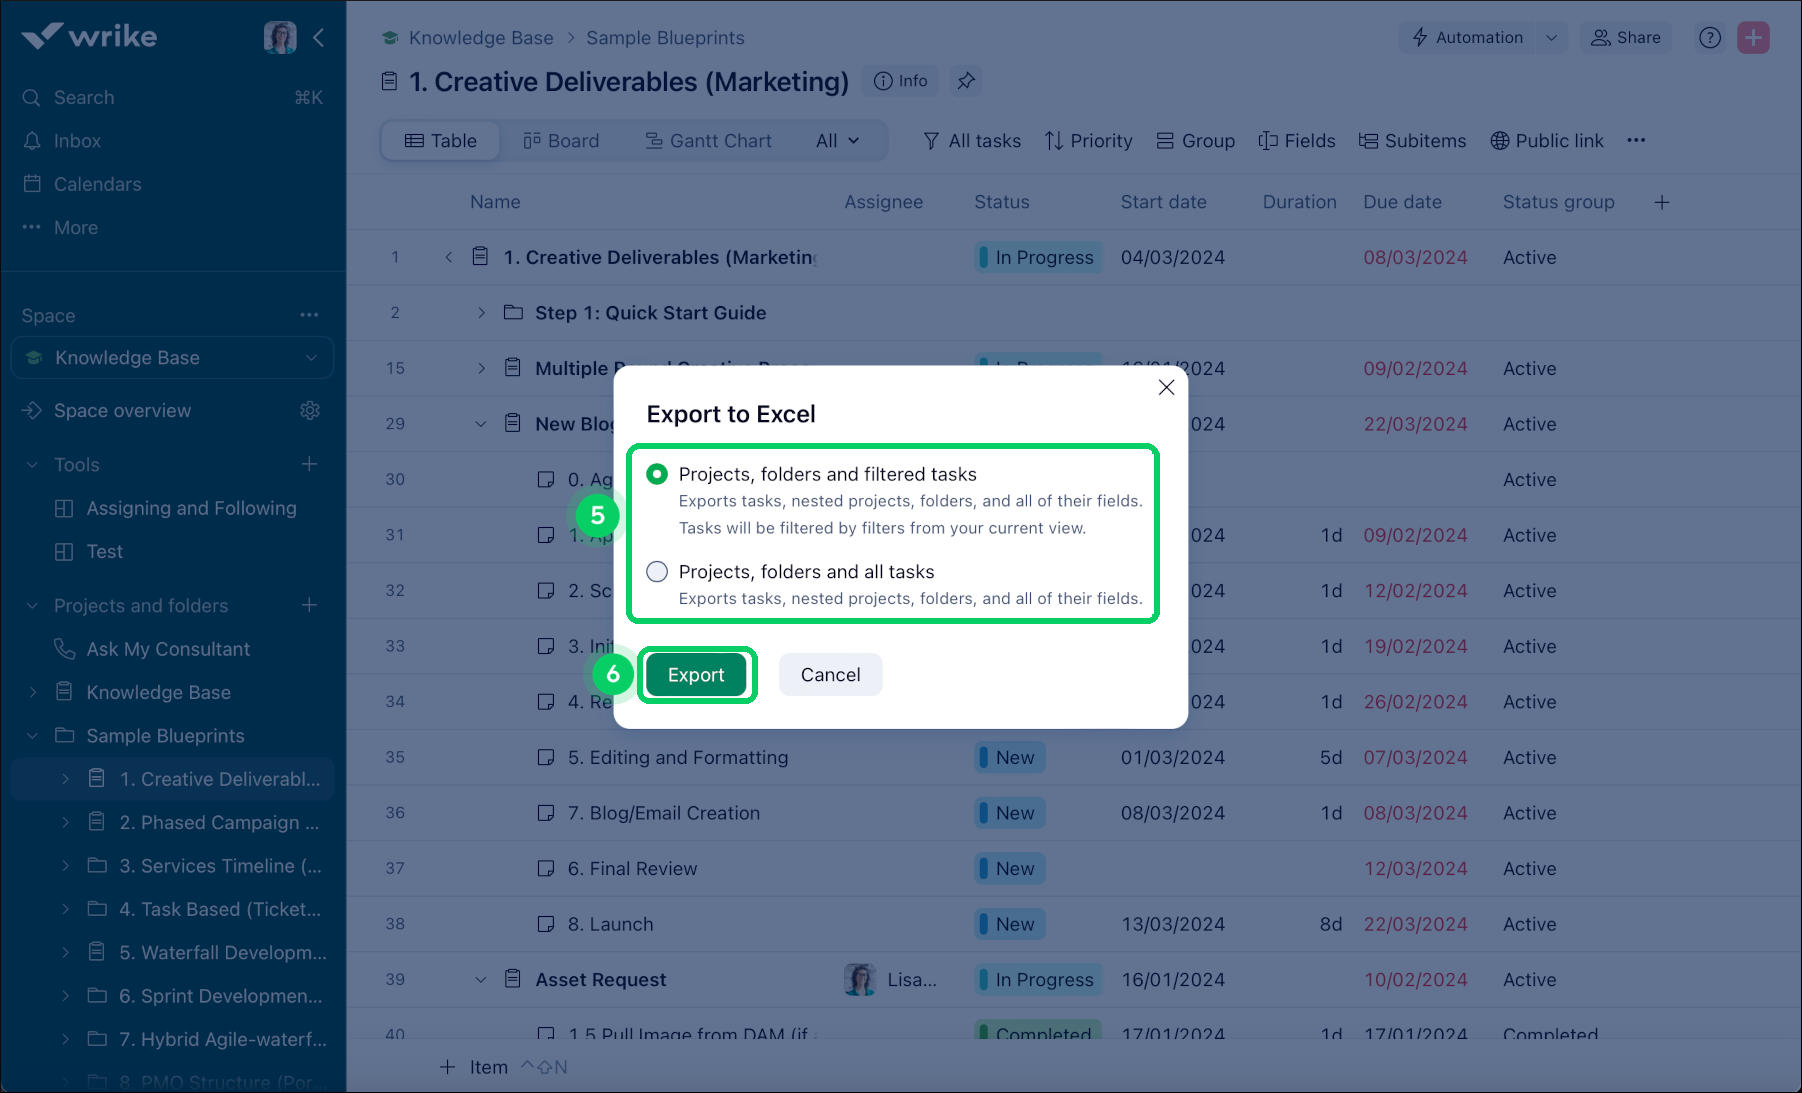Open the help question mark icon

(x=1710, y=38)
